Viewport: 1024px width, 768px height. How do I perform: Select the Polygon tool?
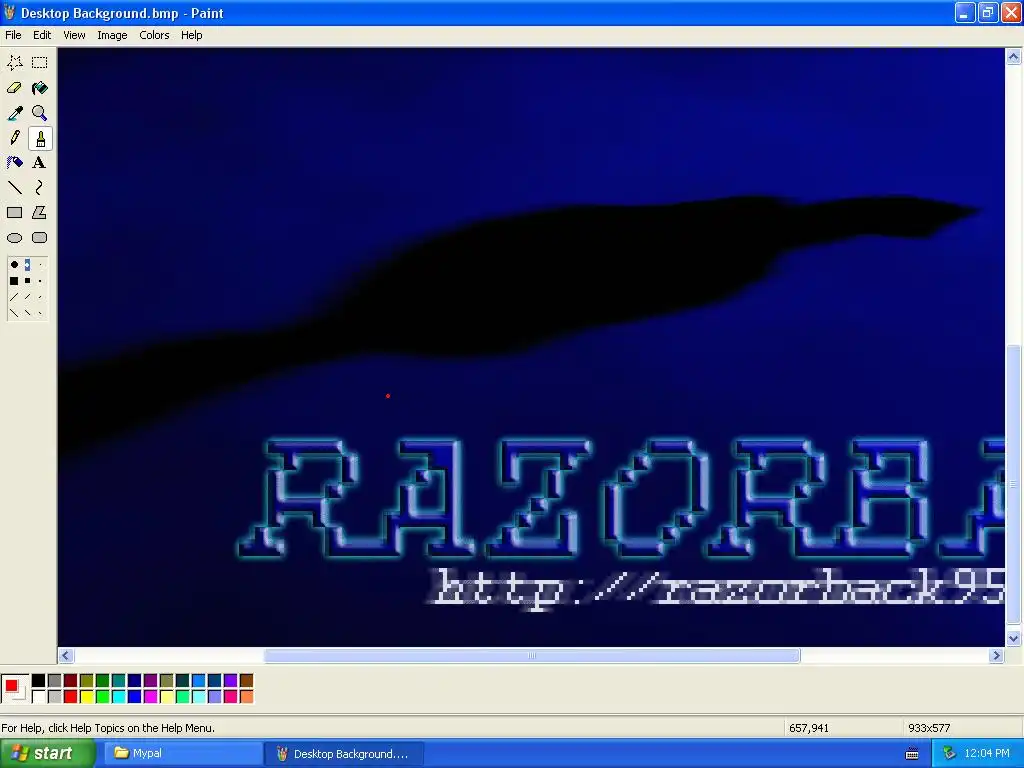[39, 213]
